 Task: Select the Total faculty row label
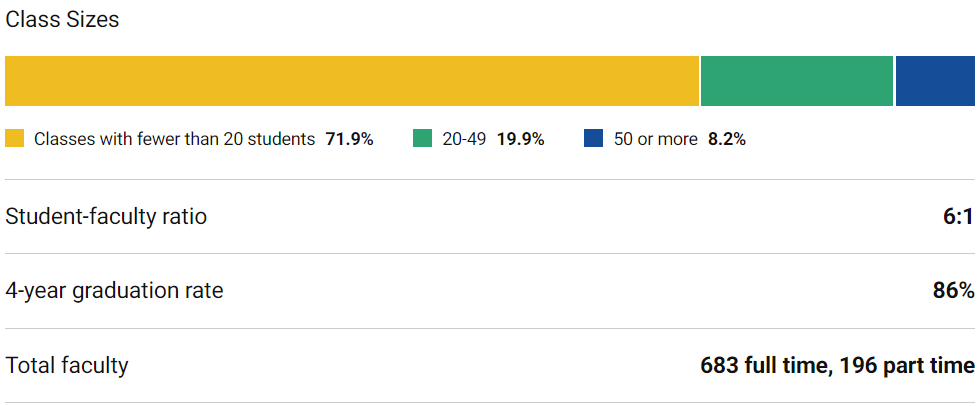pos(66,365)
